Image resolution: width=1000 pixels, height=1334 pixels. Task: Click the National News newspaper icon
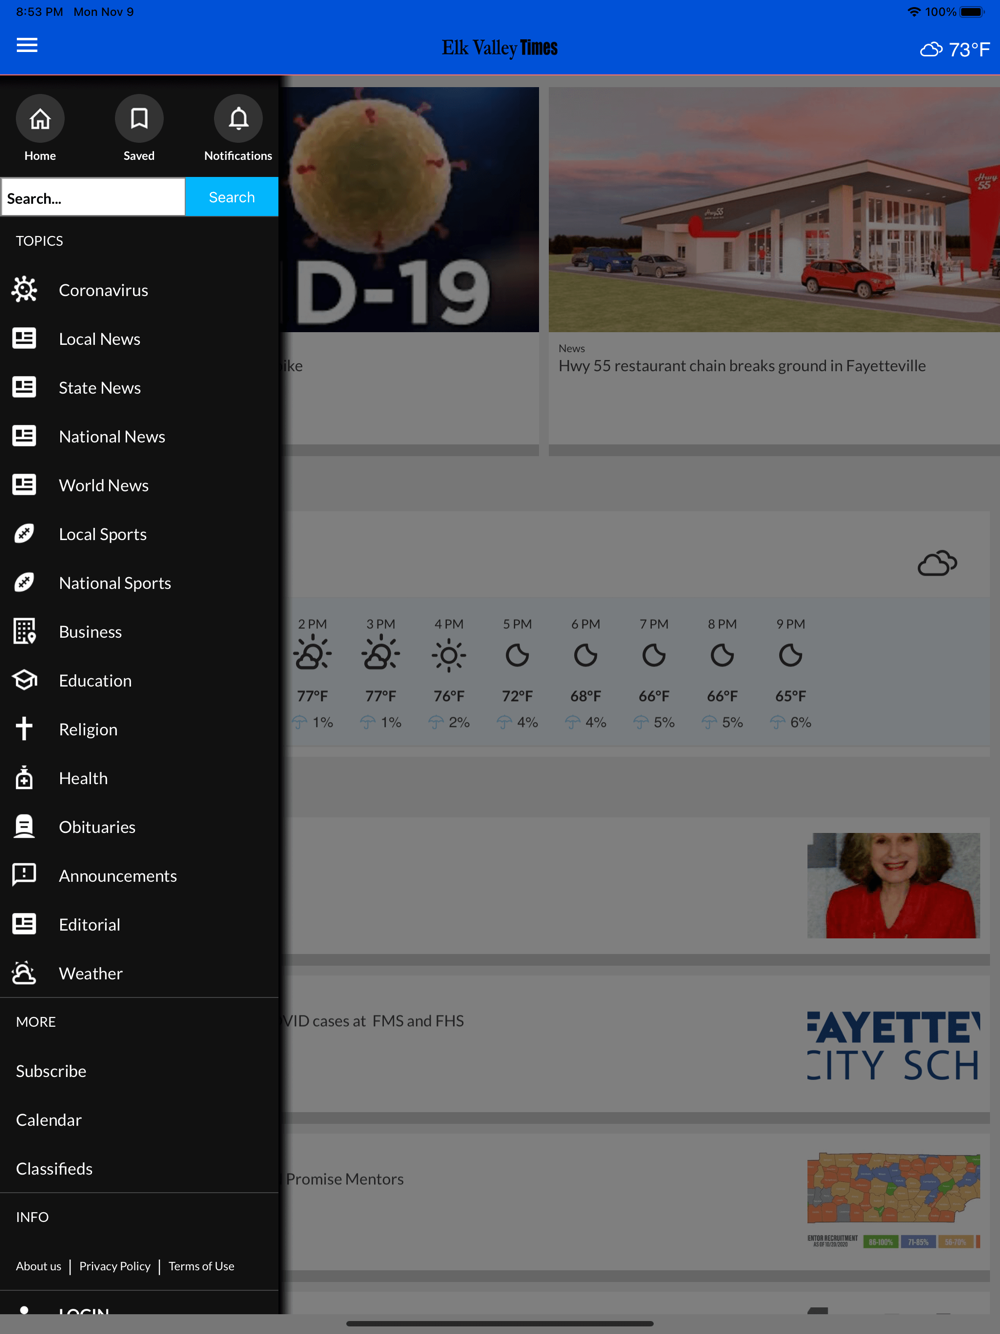point(24,436)
